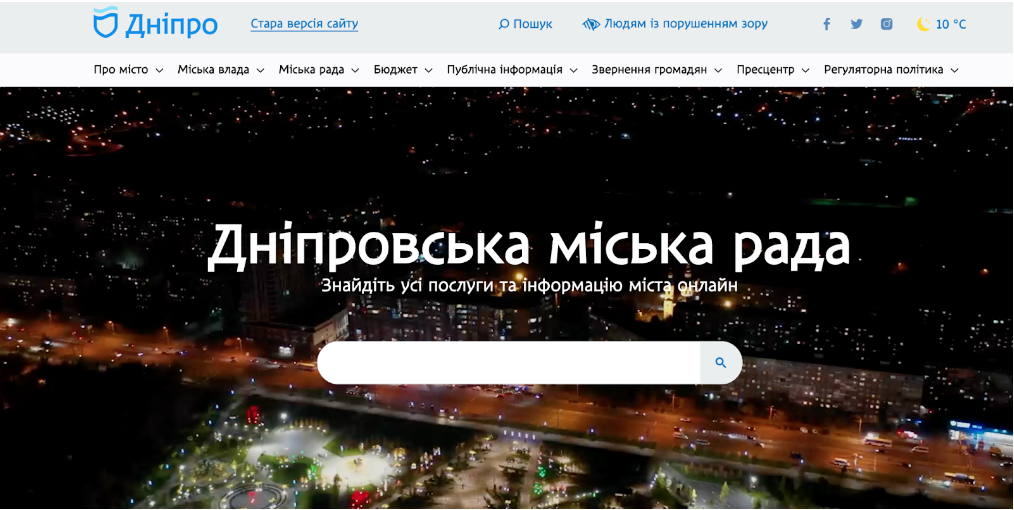Click into the large hero search field
This screenshot has width=1014, height=510.
pos(508,363)
